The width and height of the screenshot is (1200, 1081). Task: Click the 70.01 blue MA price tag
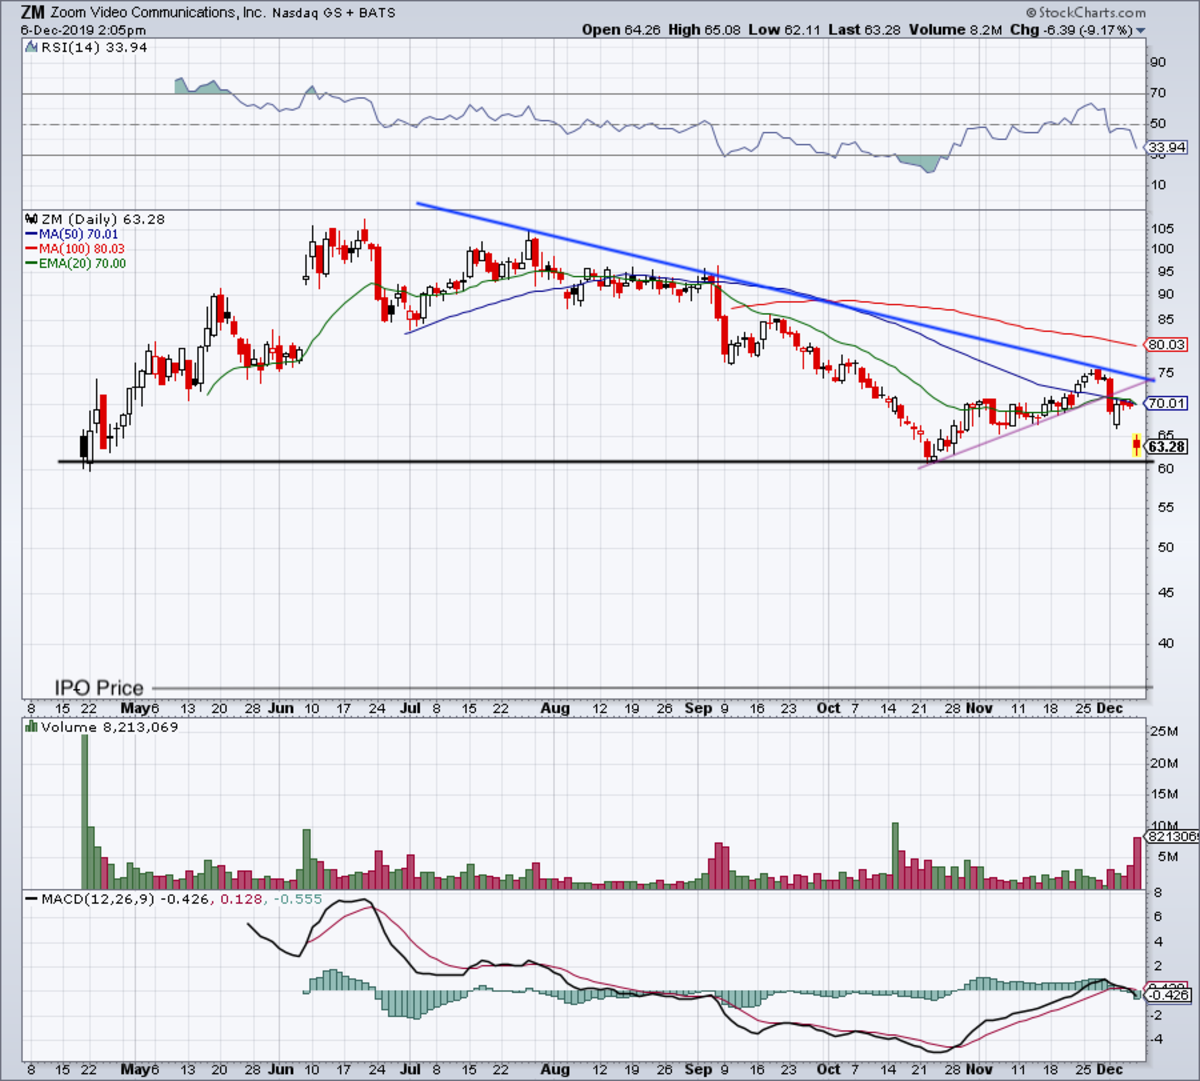pyautogui.click(x=1166, y=403)
